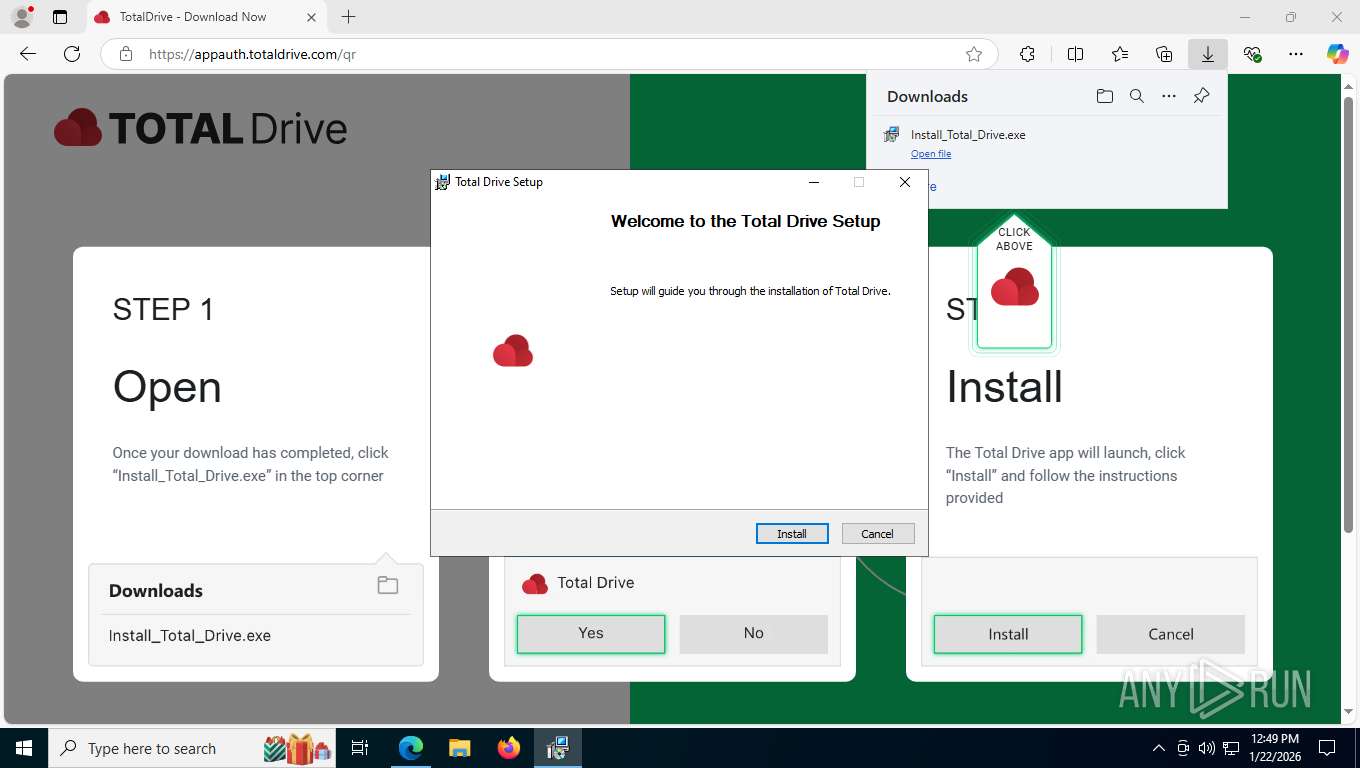Search downloads using the magnifier icon
1360x768 pixels.
(1137, 96)
